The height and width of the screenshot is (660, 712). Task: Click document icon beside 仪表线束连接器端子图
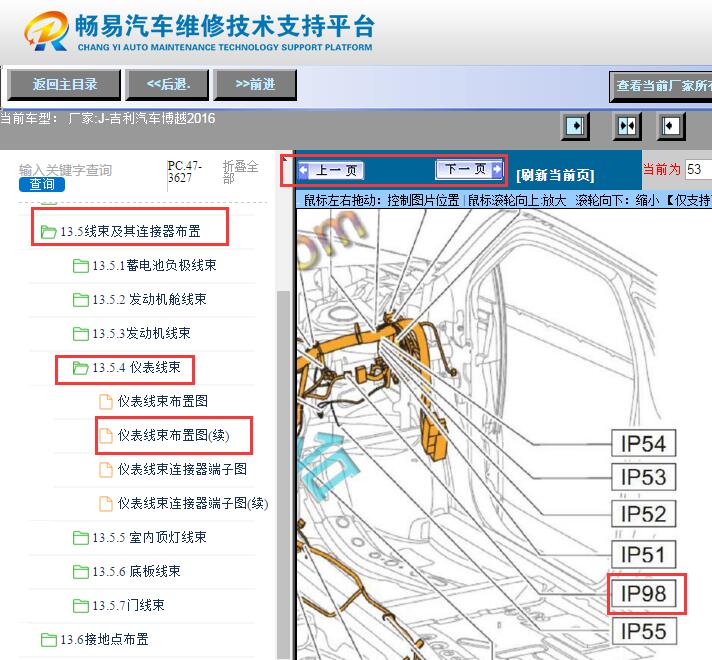click(x=106, y=470)
